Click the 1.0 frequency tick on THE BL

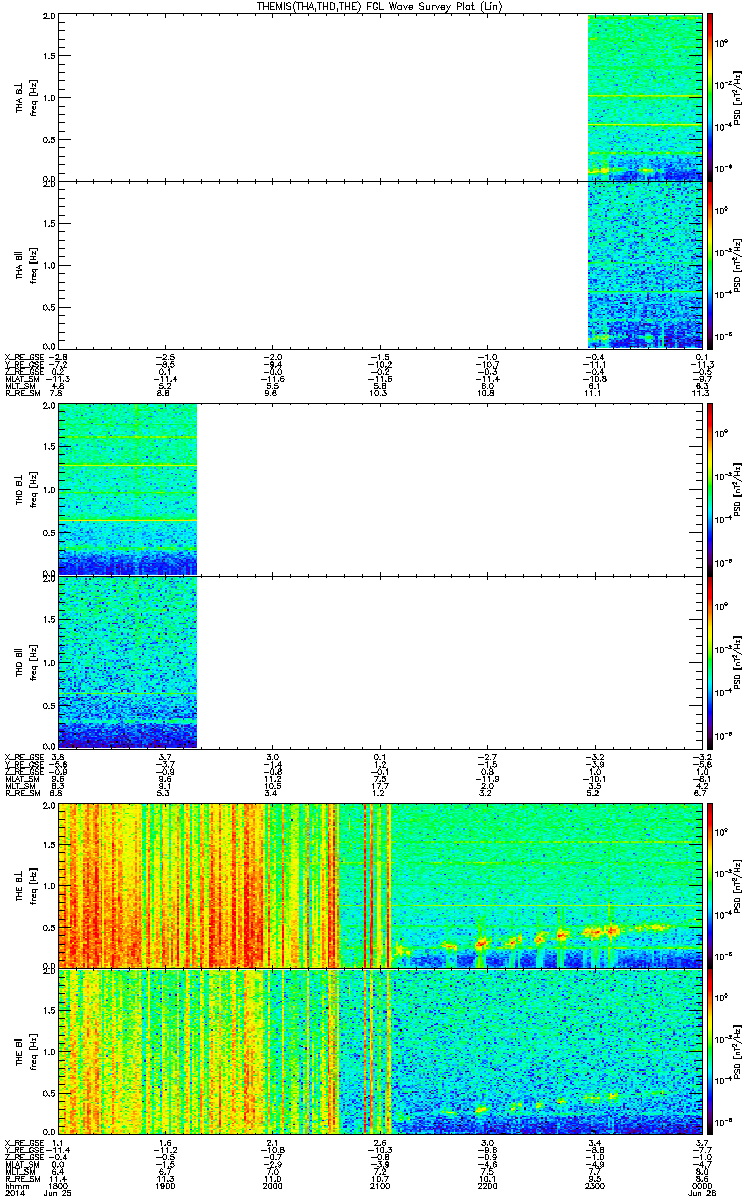50,885
